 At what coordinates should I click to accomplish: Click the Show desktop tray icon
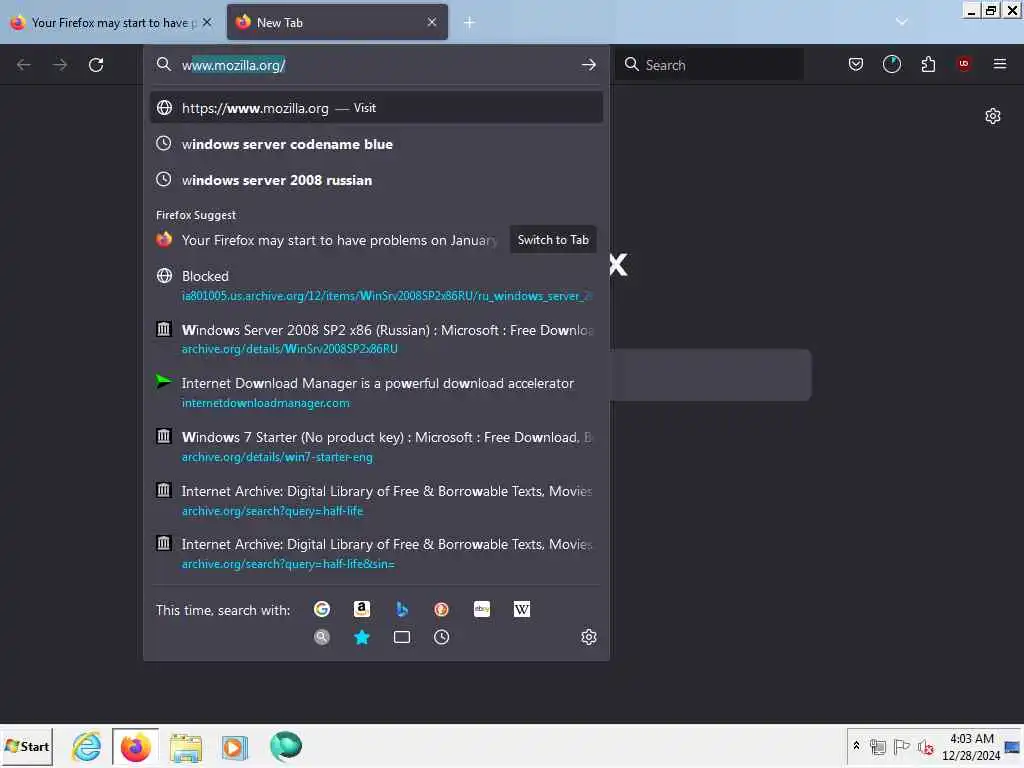point(1013,746)
